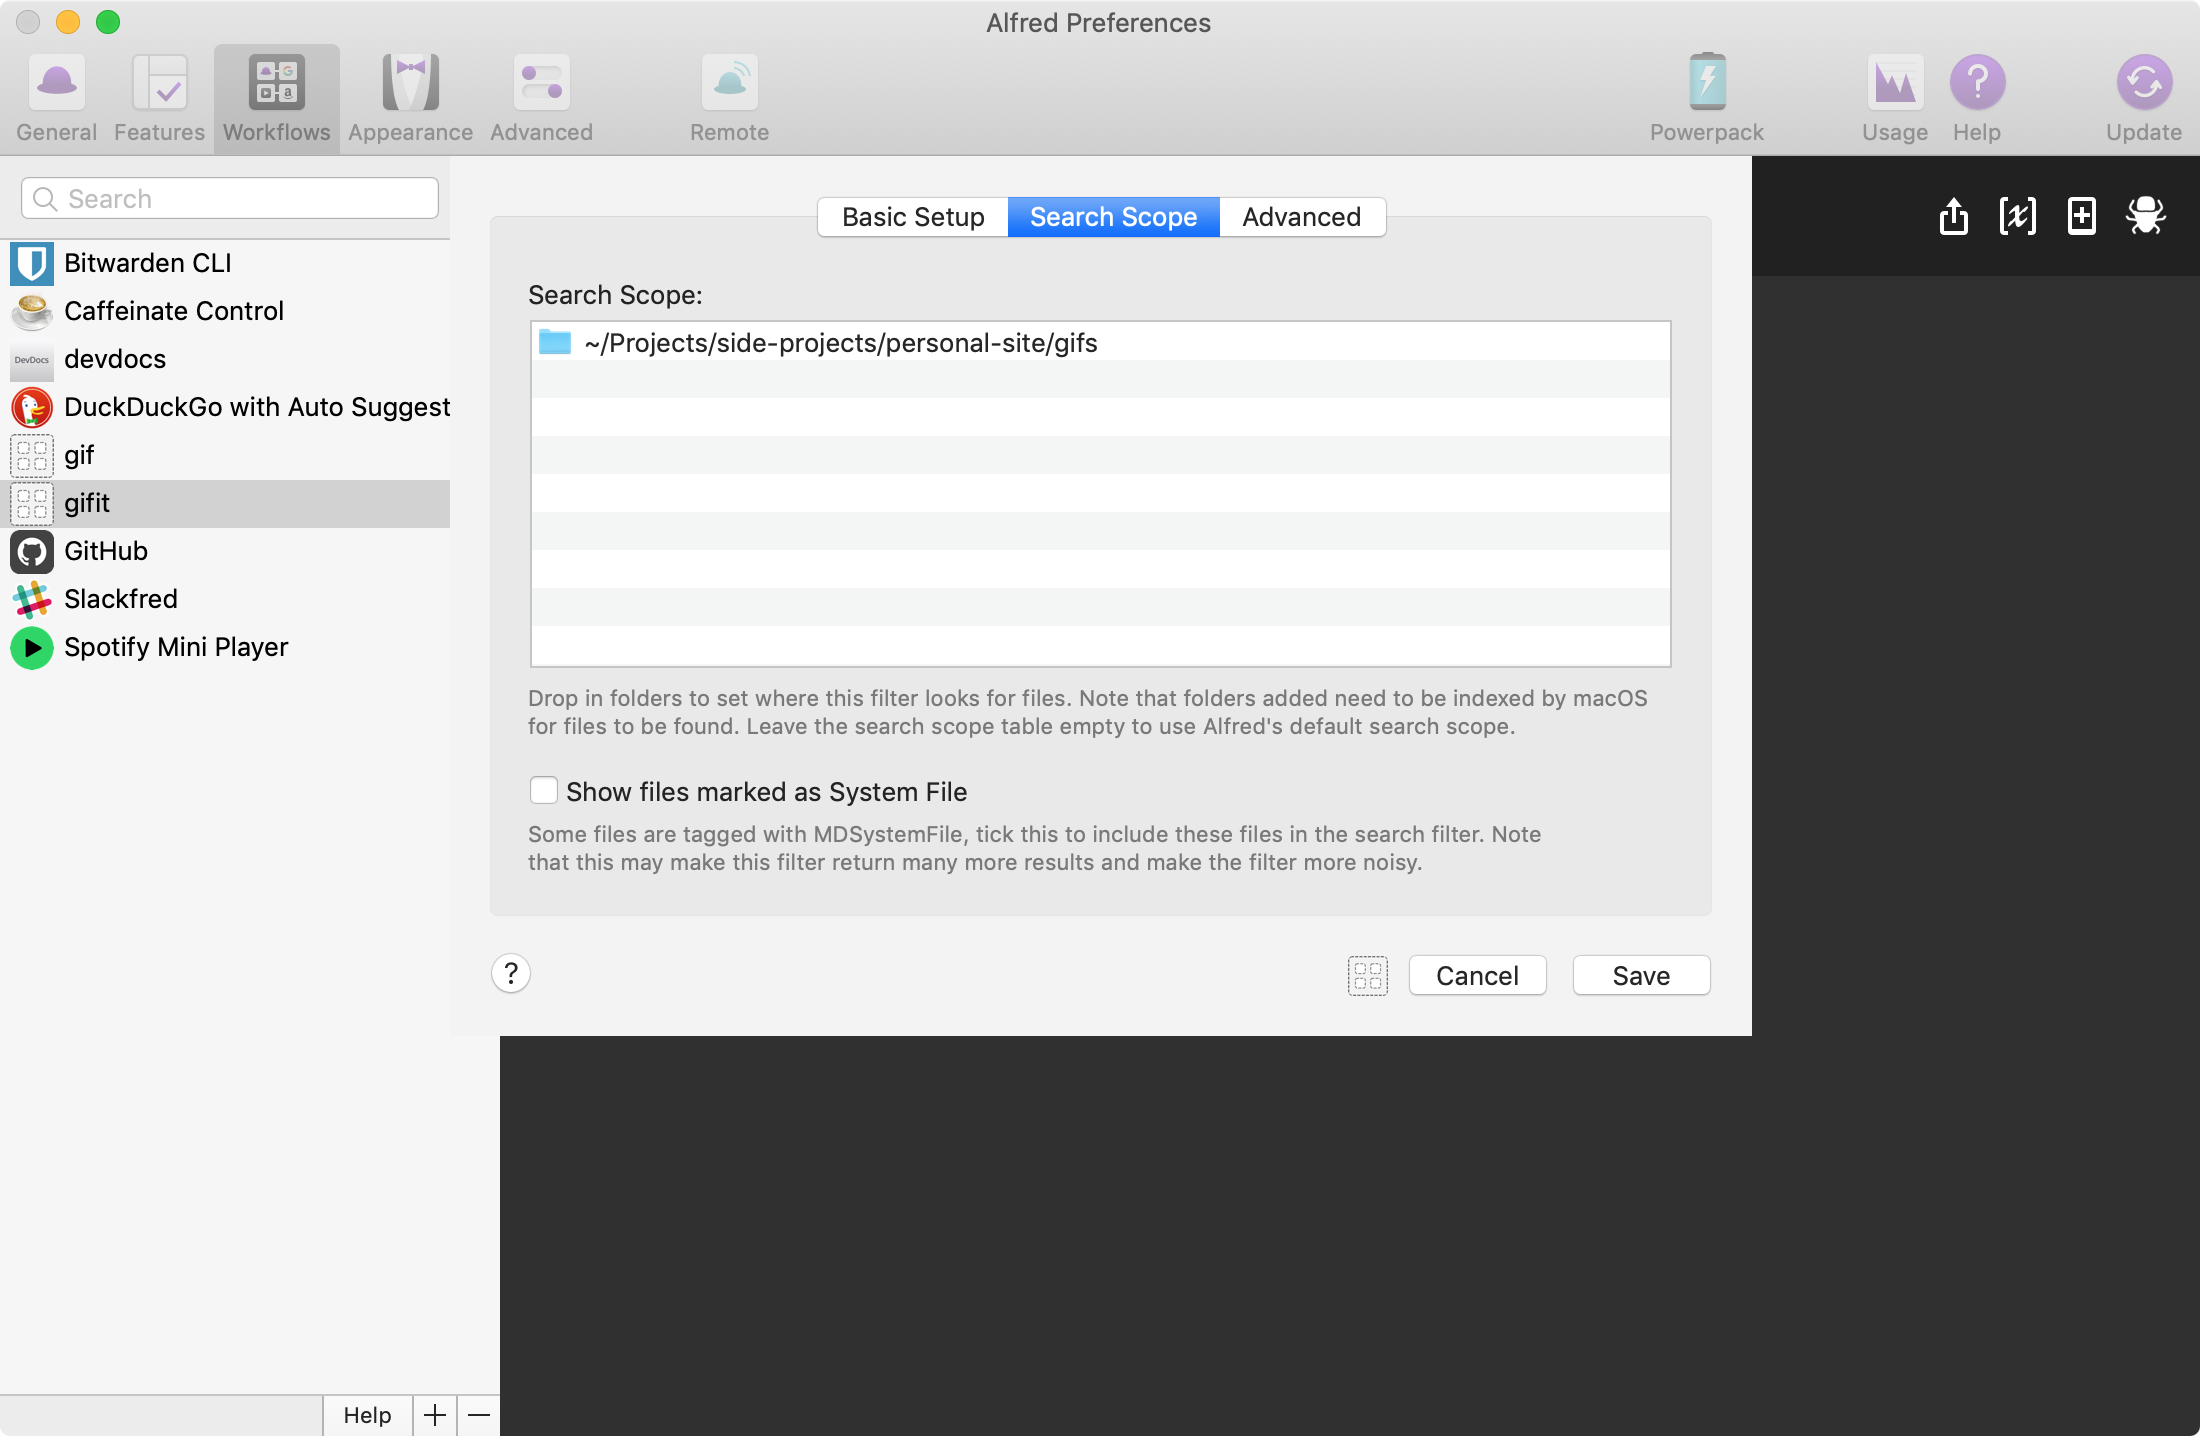Click the add workflow object plus icon
Viewport: 2200px width, 1436px height.
click(x=2081, y=215)
